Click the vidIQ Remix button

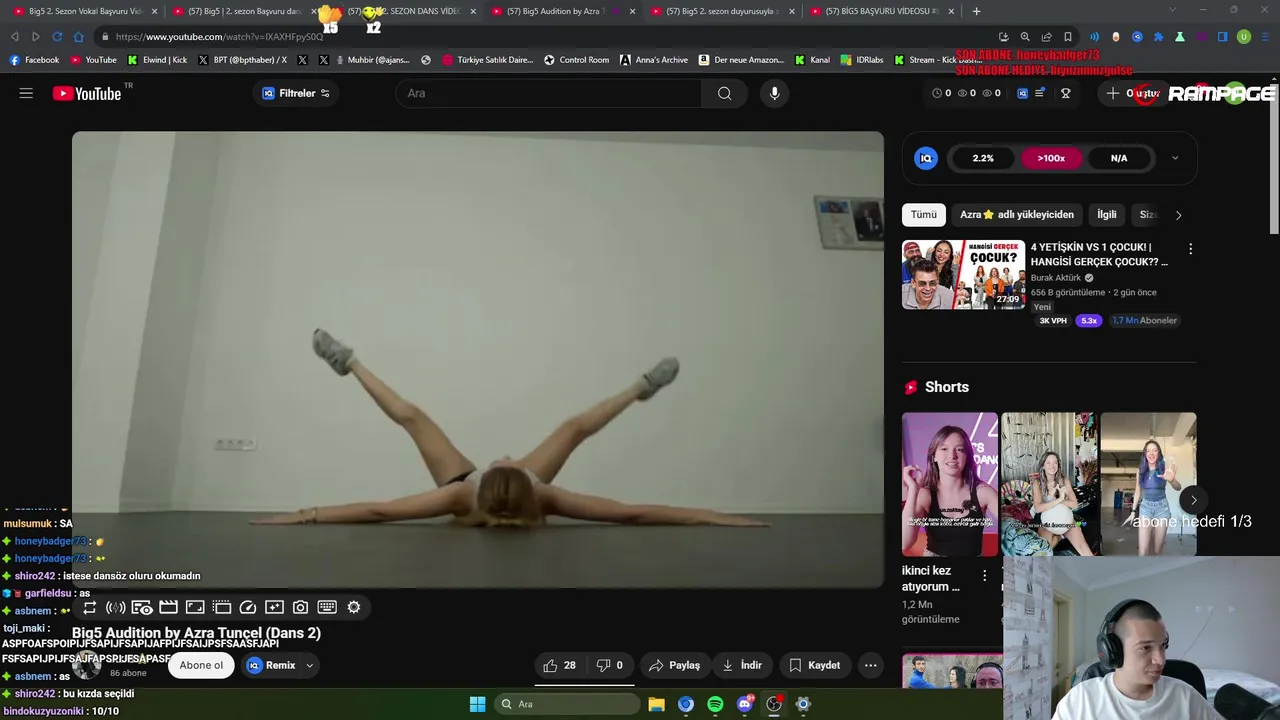(x=272, y=665)
